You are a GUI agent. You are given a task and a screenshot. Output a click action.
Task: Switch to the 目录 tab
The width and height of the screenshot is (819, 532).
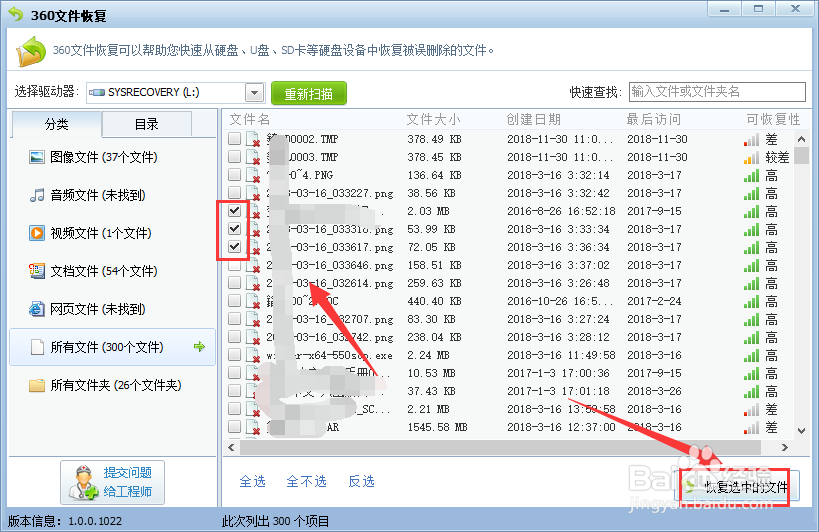coord(146,124)
